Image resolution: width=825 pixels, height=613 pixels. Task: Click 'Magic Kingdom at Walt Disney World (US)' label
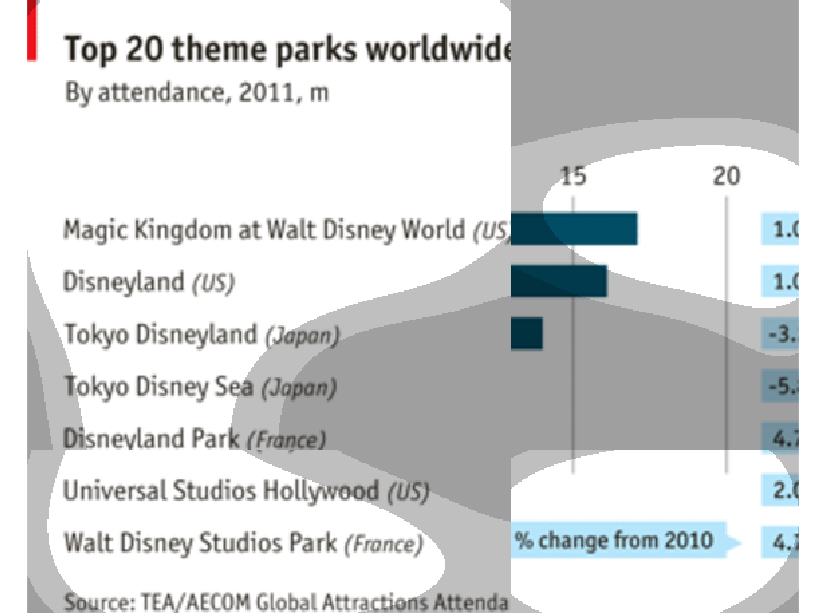coord(287,230)
